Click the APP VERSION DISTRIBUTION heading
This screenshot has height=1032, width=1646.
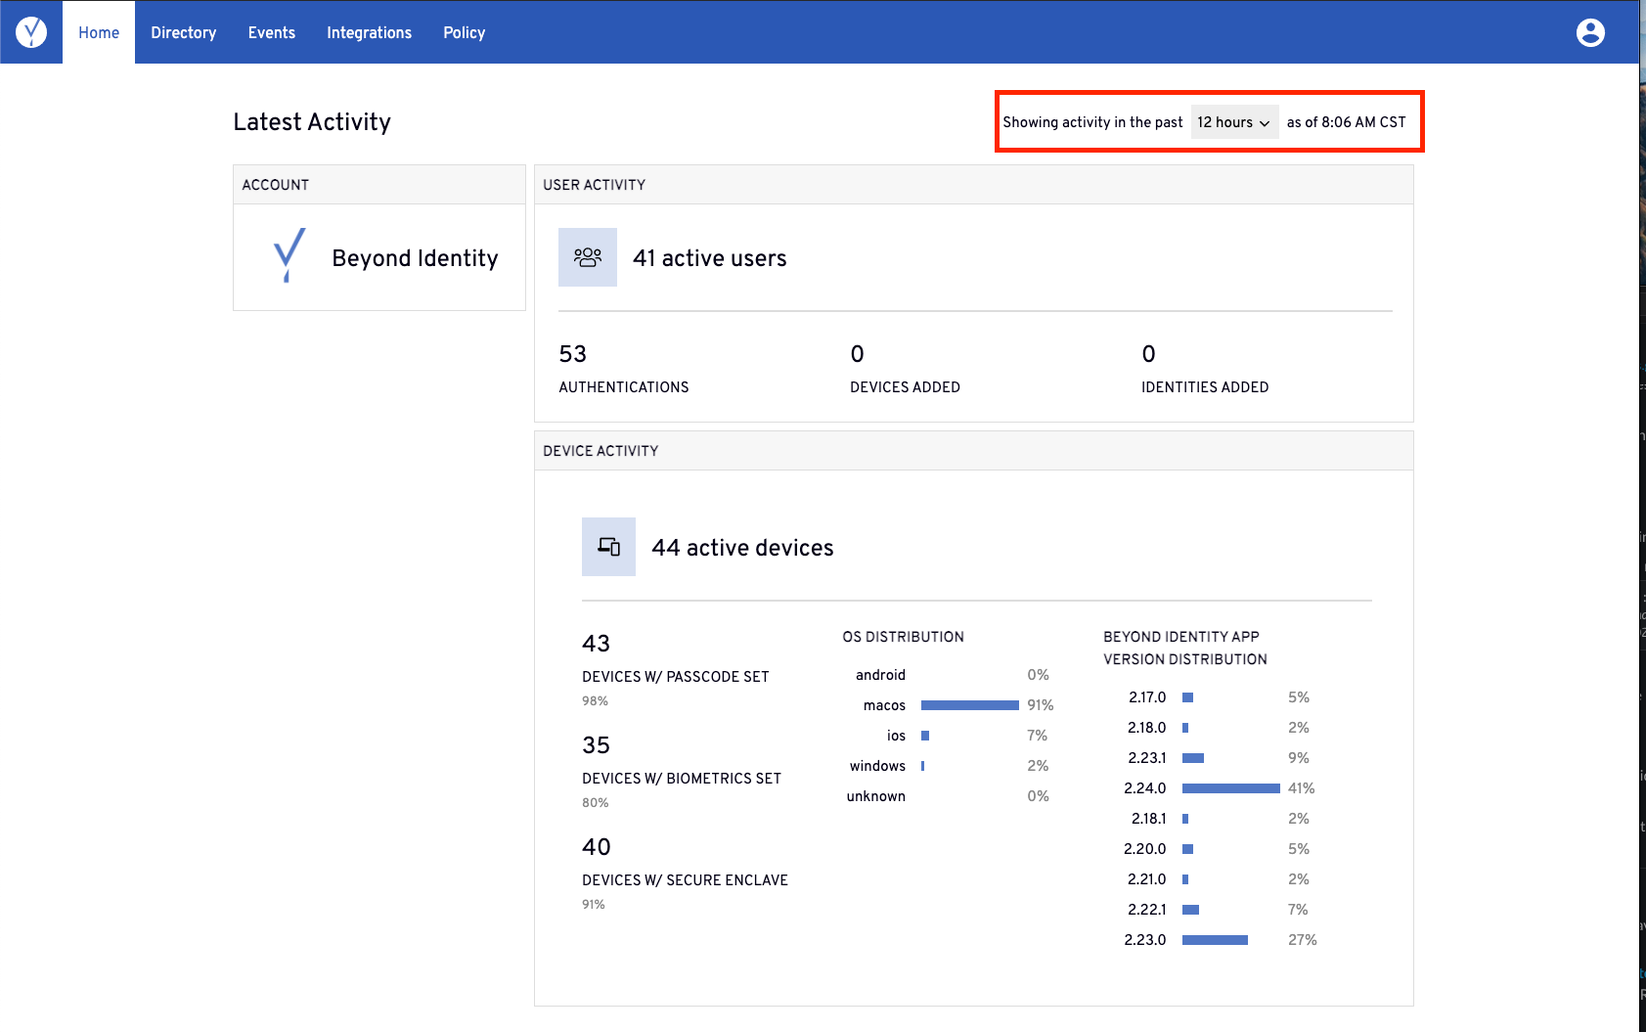click(1185, 648)
